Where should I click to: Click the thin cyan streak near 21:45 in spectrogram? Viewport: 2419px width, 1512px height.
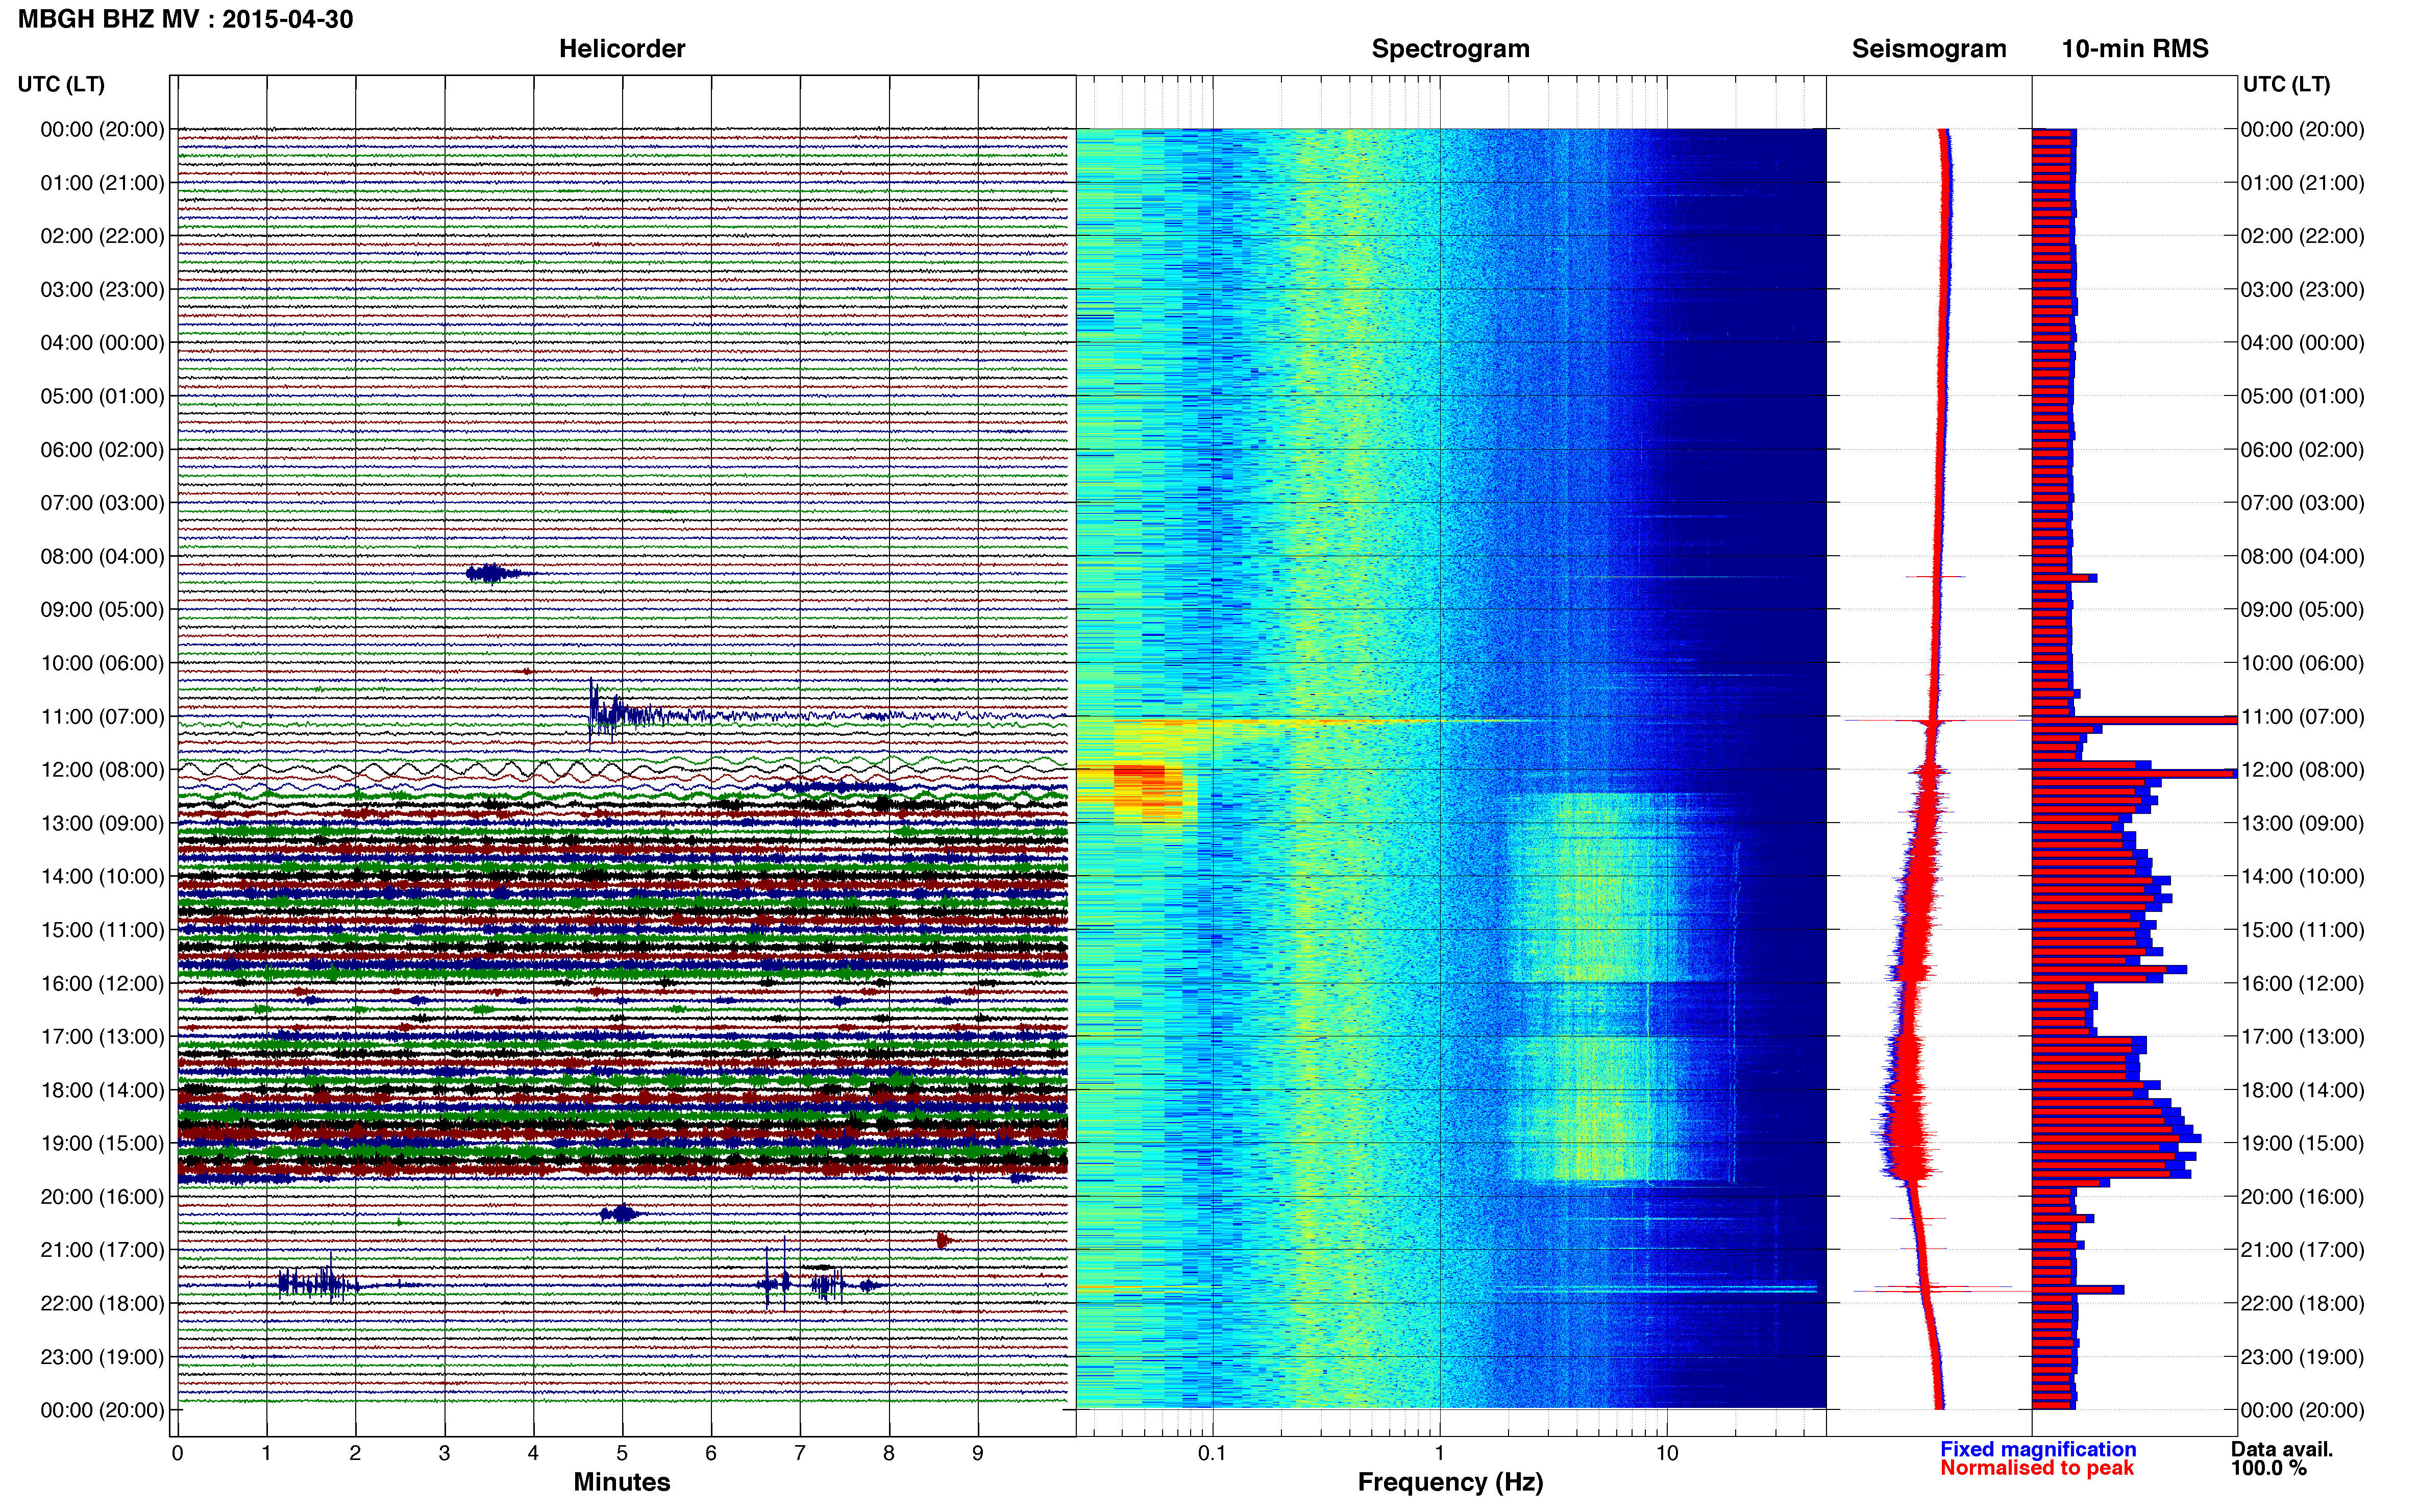tap(1655, 1289)
